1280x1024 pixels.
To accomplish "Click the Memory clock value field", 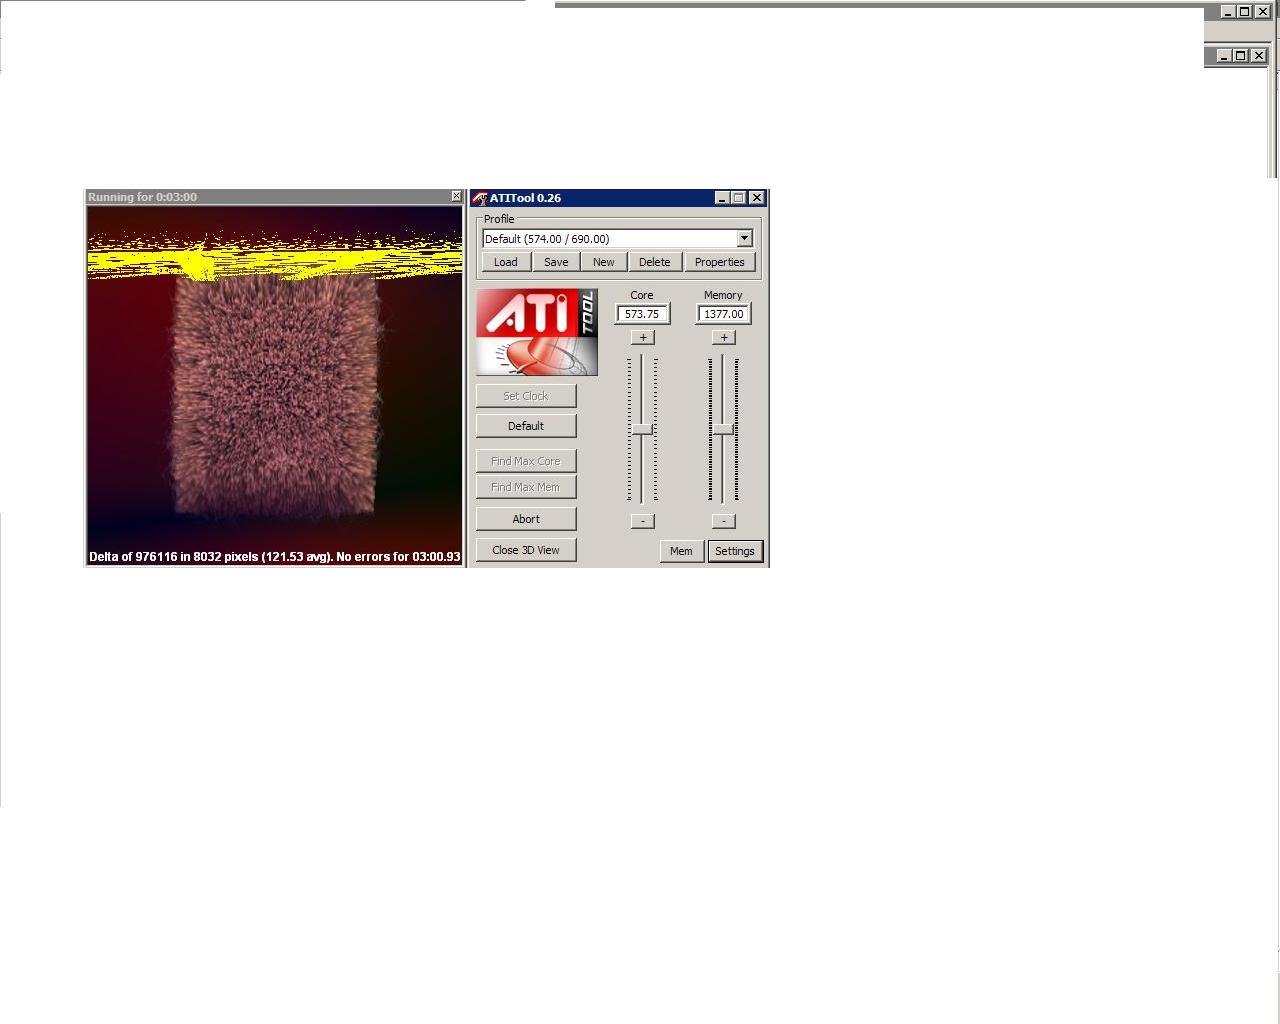I will pyautogui.click(x=723, y=314).
